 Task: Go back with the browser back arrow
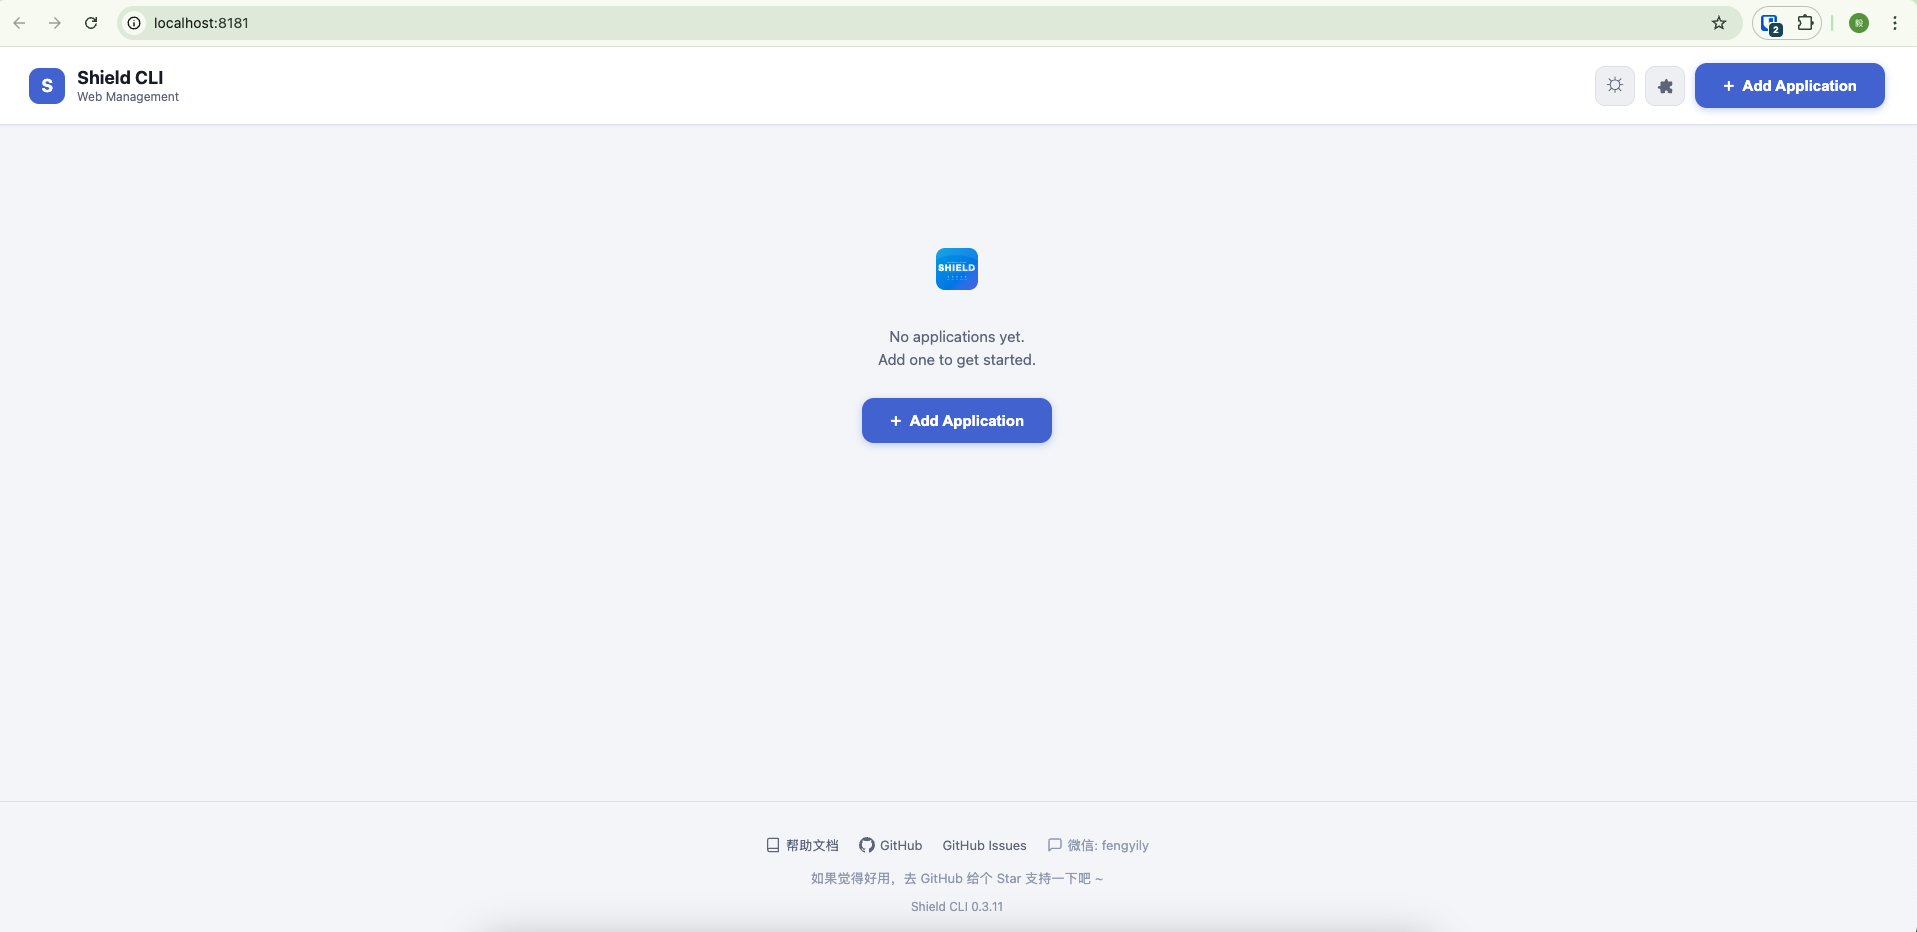tap(19, 23)
